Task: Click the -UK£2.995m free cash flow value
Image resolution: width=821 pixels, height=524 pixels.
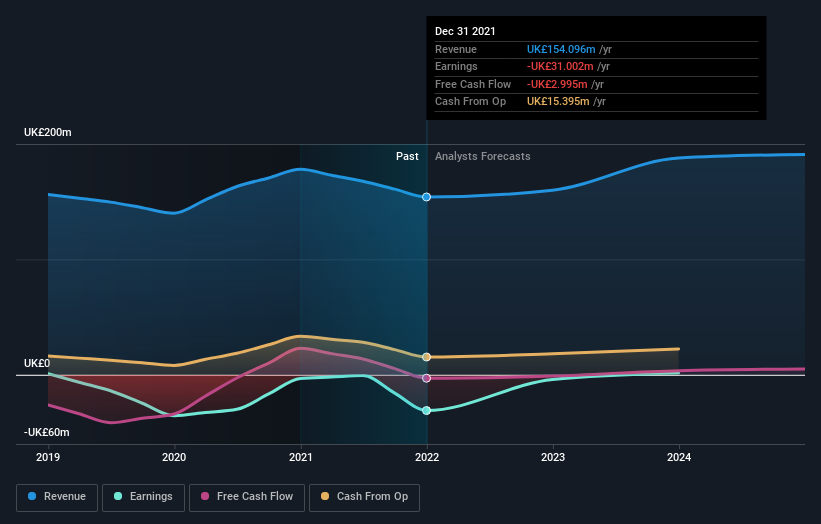Action: [x=557, y=84]
